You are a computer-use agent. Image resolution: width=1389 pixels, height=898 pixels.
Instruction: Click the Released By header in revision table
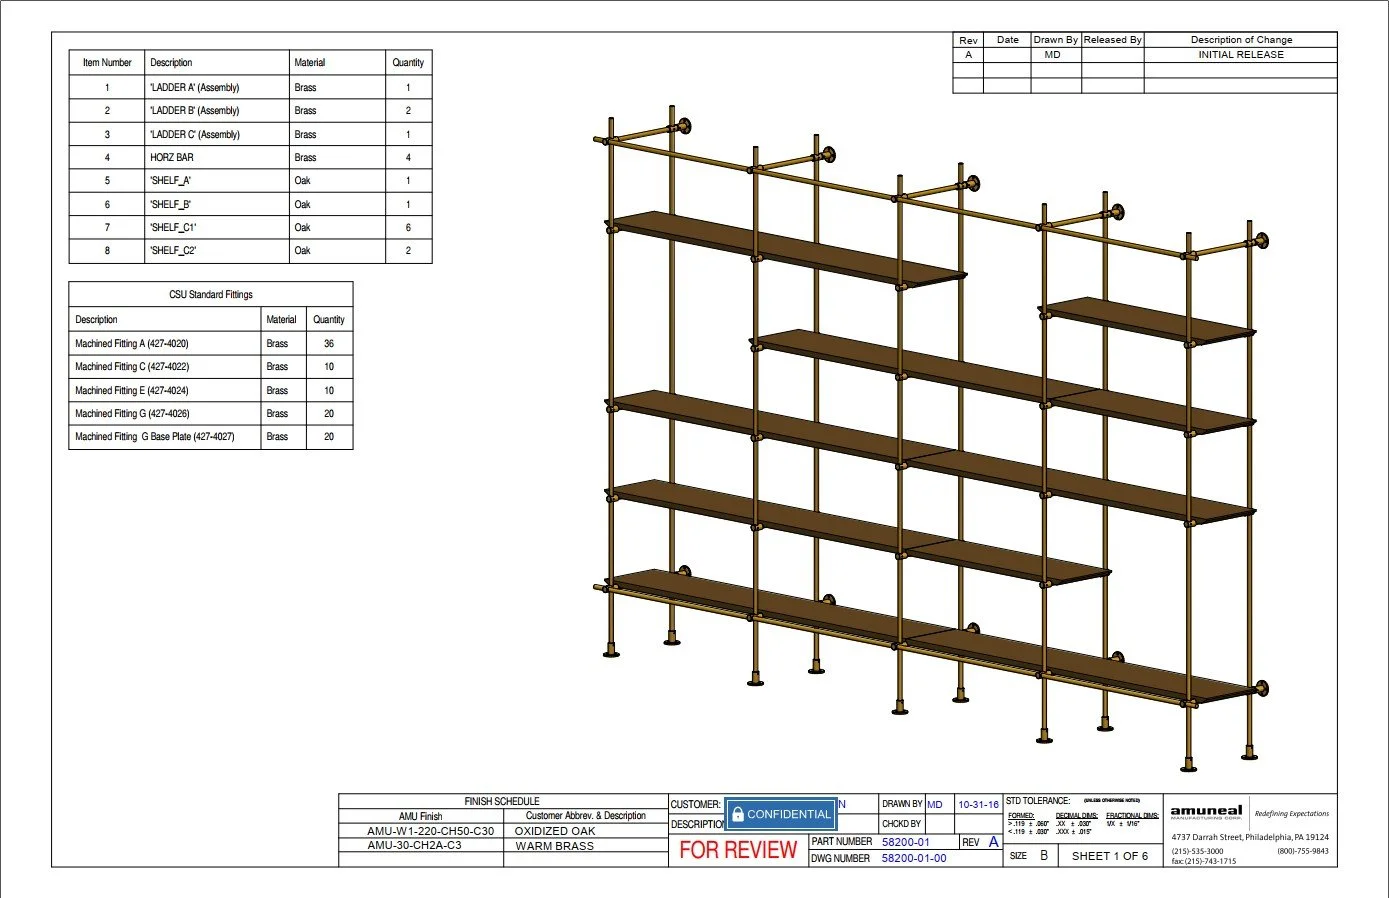click(1113, 40)
